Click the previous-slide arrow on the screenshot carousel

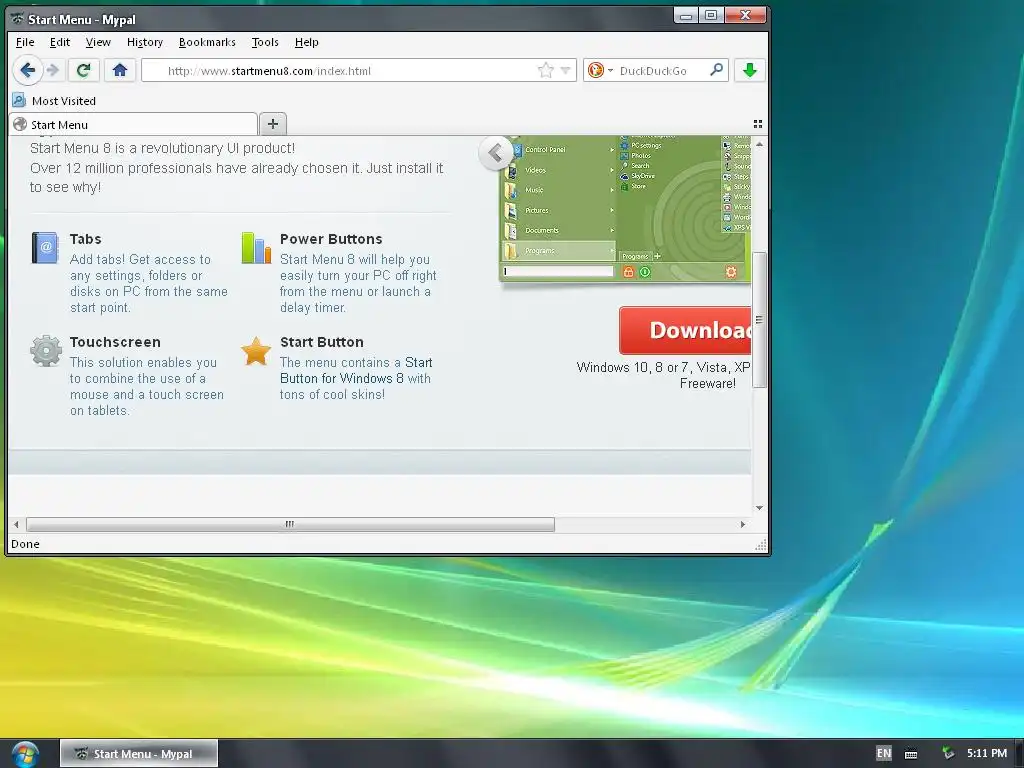tap(496, 153)
